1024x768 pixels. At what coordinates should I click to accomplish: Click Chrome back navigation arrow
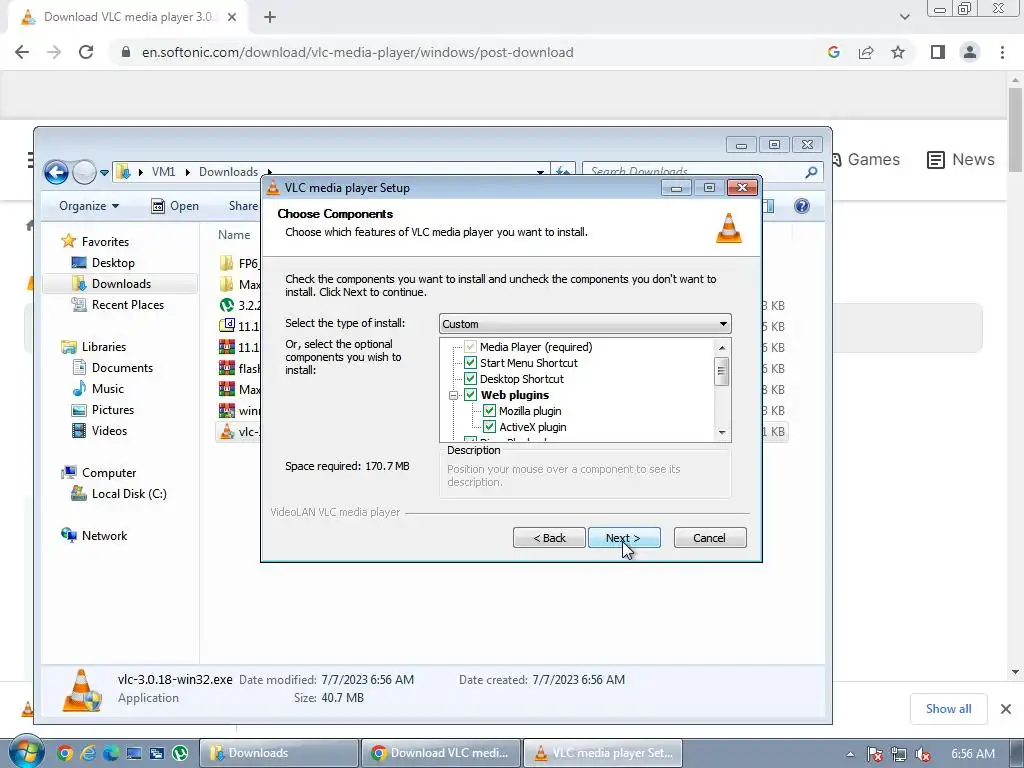pos(22,52)
